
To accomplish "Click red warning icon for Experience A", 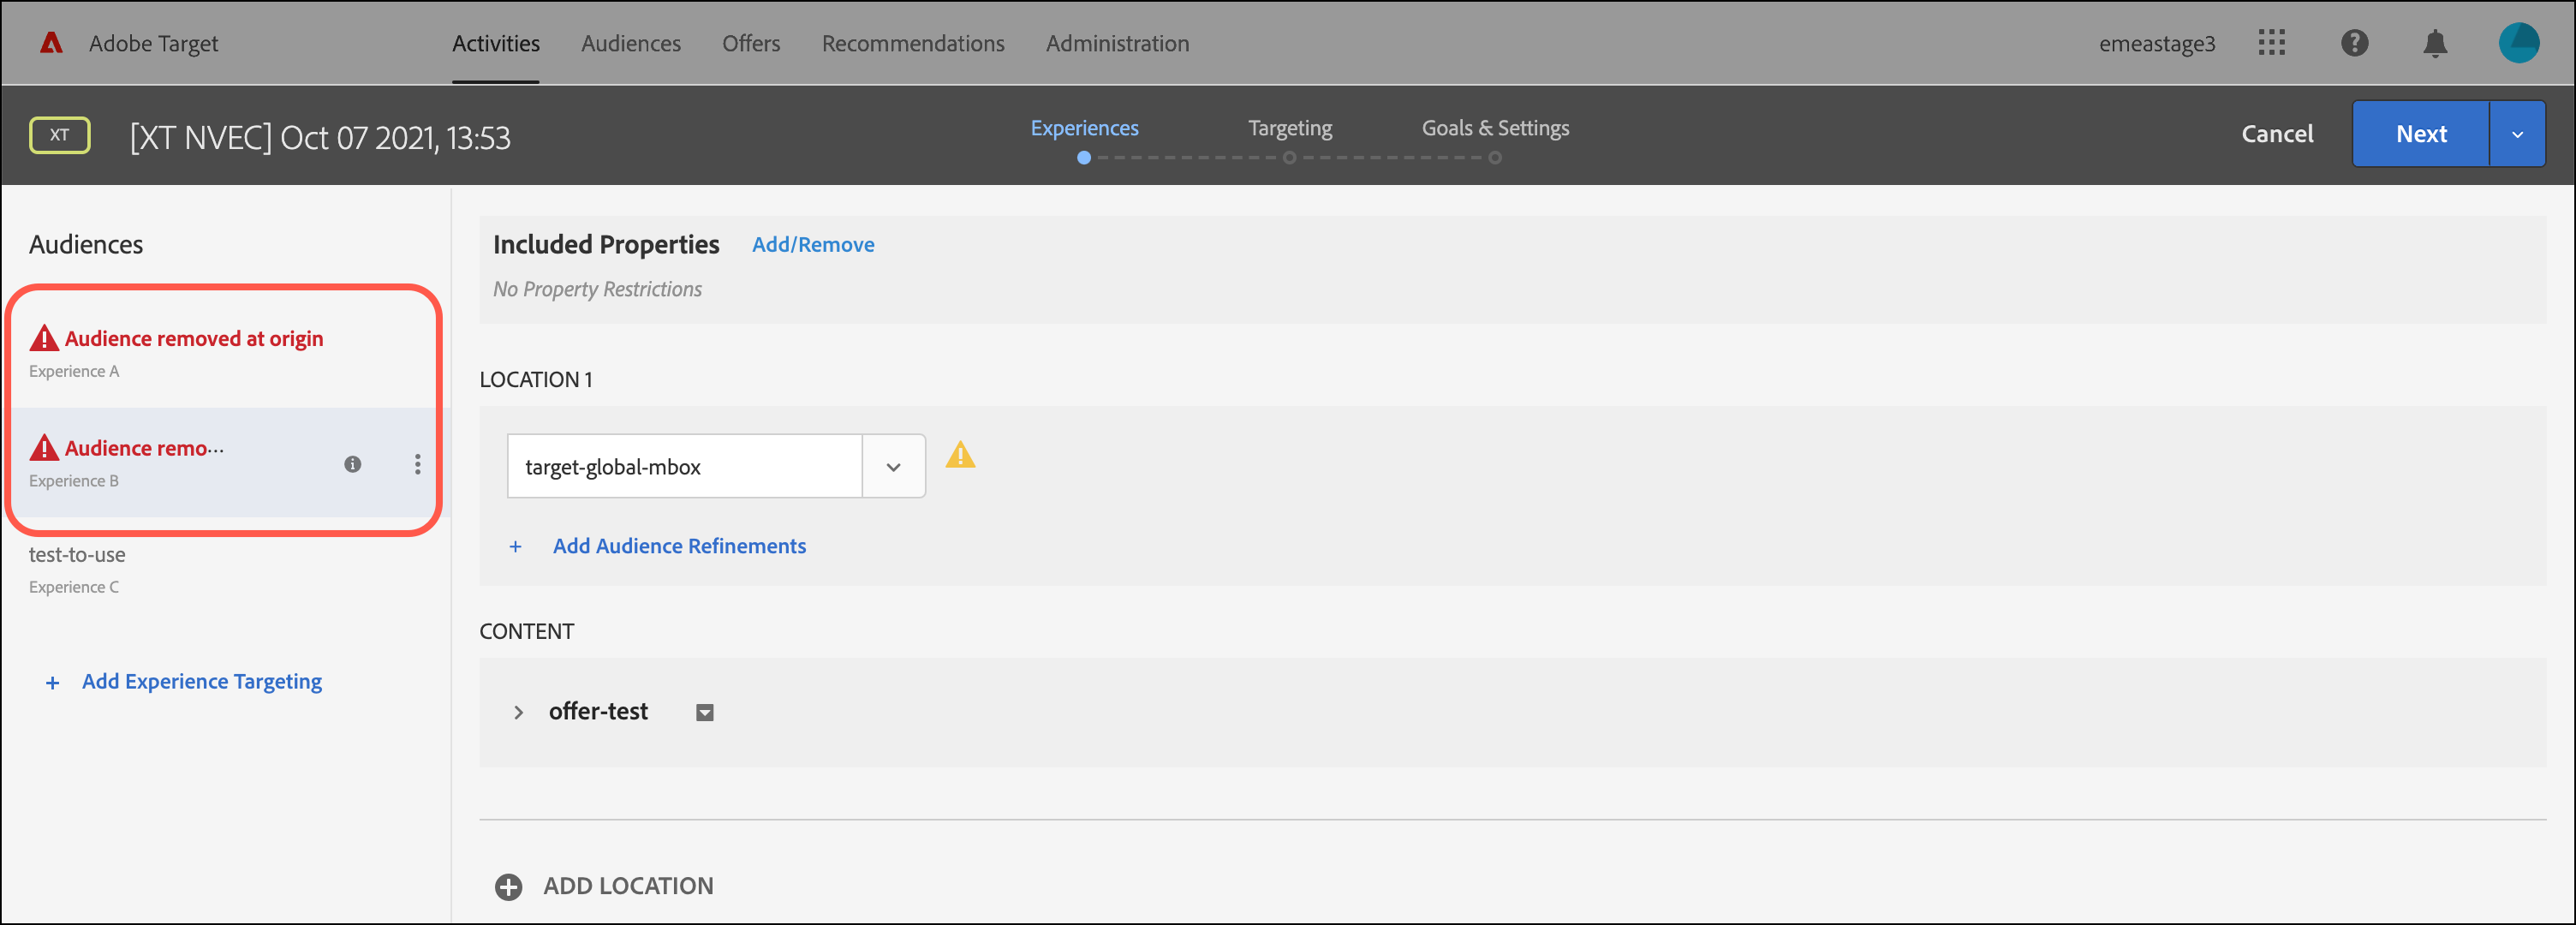I will tap(44, 338).
